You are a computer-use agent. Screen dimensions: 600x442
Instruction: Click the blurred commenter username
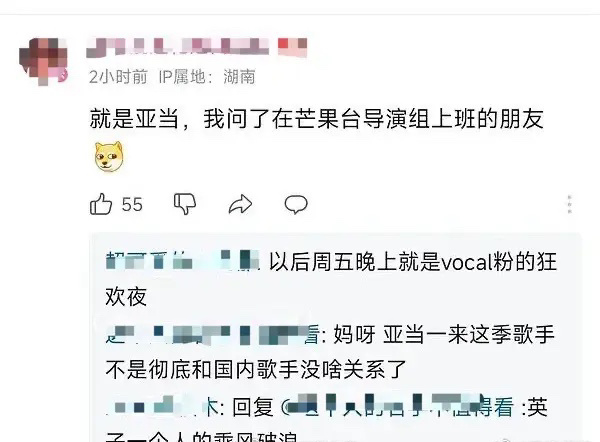pos(178,47)
